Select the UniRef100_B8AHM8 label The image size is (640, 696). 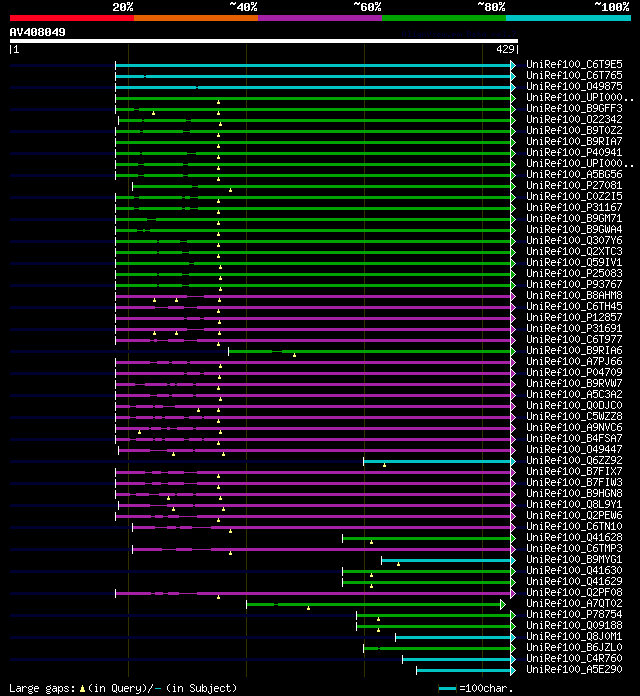(x=574, y=295)
